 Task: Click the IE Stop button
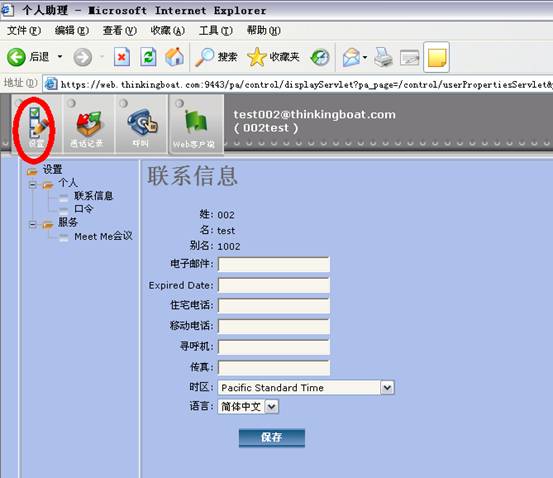coord(122,57)
